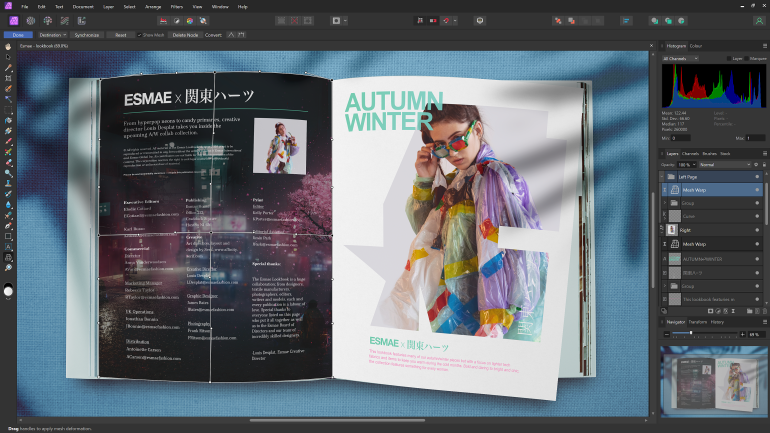770x433 pixels.
Task: Toggle visibility of the Right layer
Action: [x=757, y=230]
